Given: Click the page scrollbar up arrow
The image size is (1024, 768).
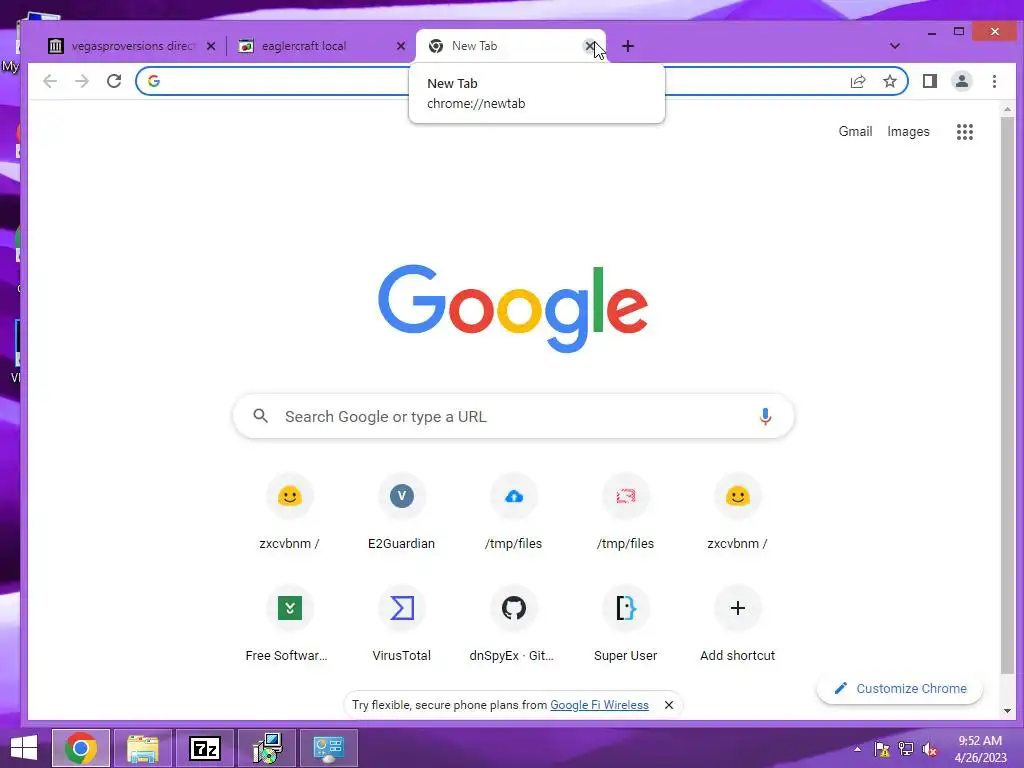Looking at the screenshot, I should (x=1008, y=110).
